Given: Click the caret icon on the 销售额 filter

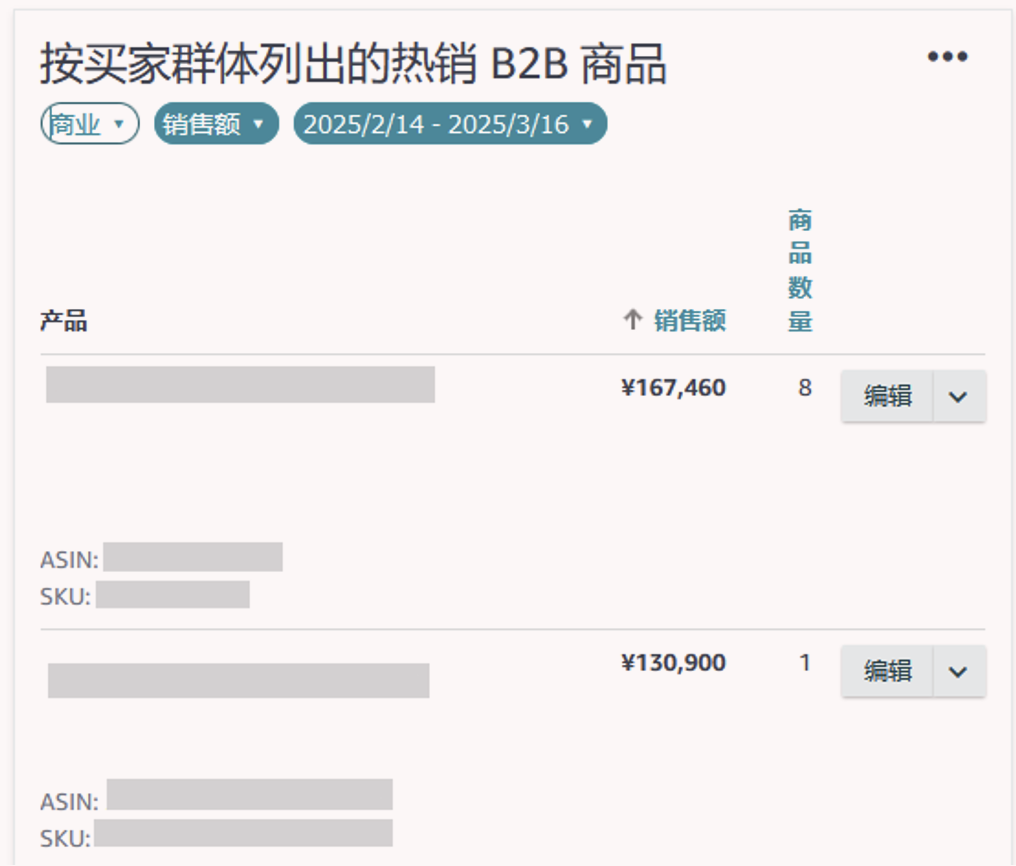Looking at the screenshot, I should click(258, 123).
